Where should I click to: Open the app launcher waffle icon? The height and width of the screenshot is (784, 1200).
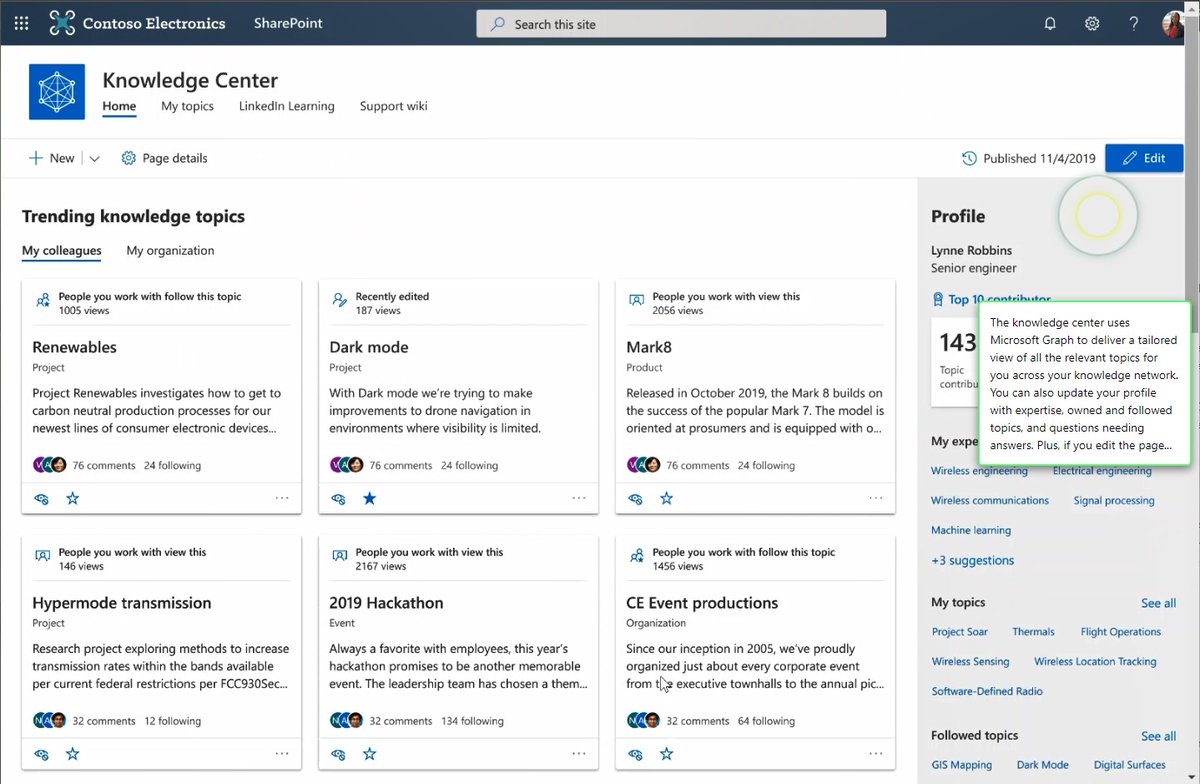[22, 23]
